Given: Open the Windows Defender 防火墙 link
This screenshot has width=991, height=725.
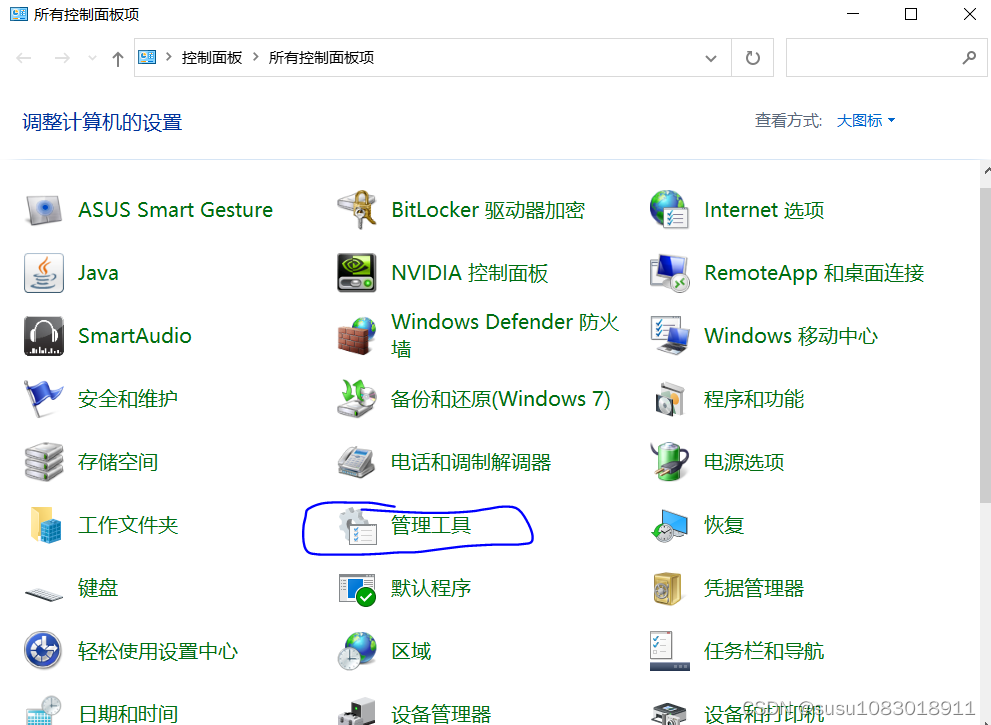Looking at the screenshot, I should click(x=504, y=334).
